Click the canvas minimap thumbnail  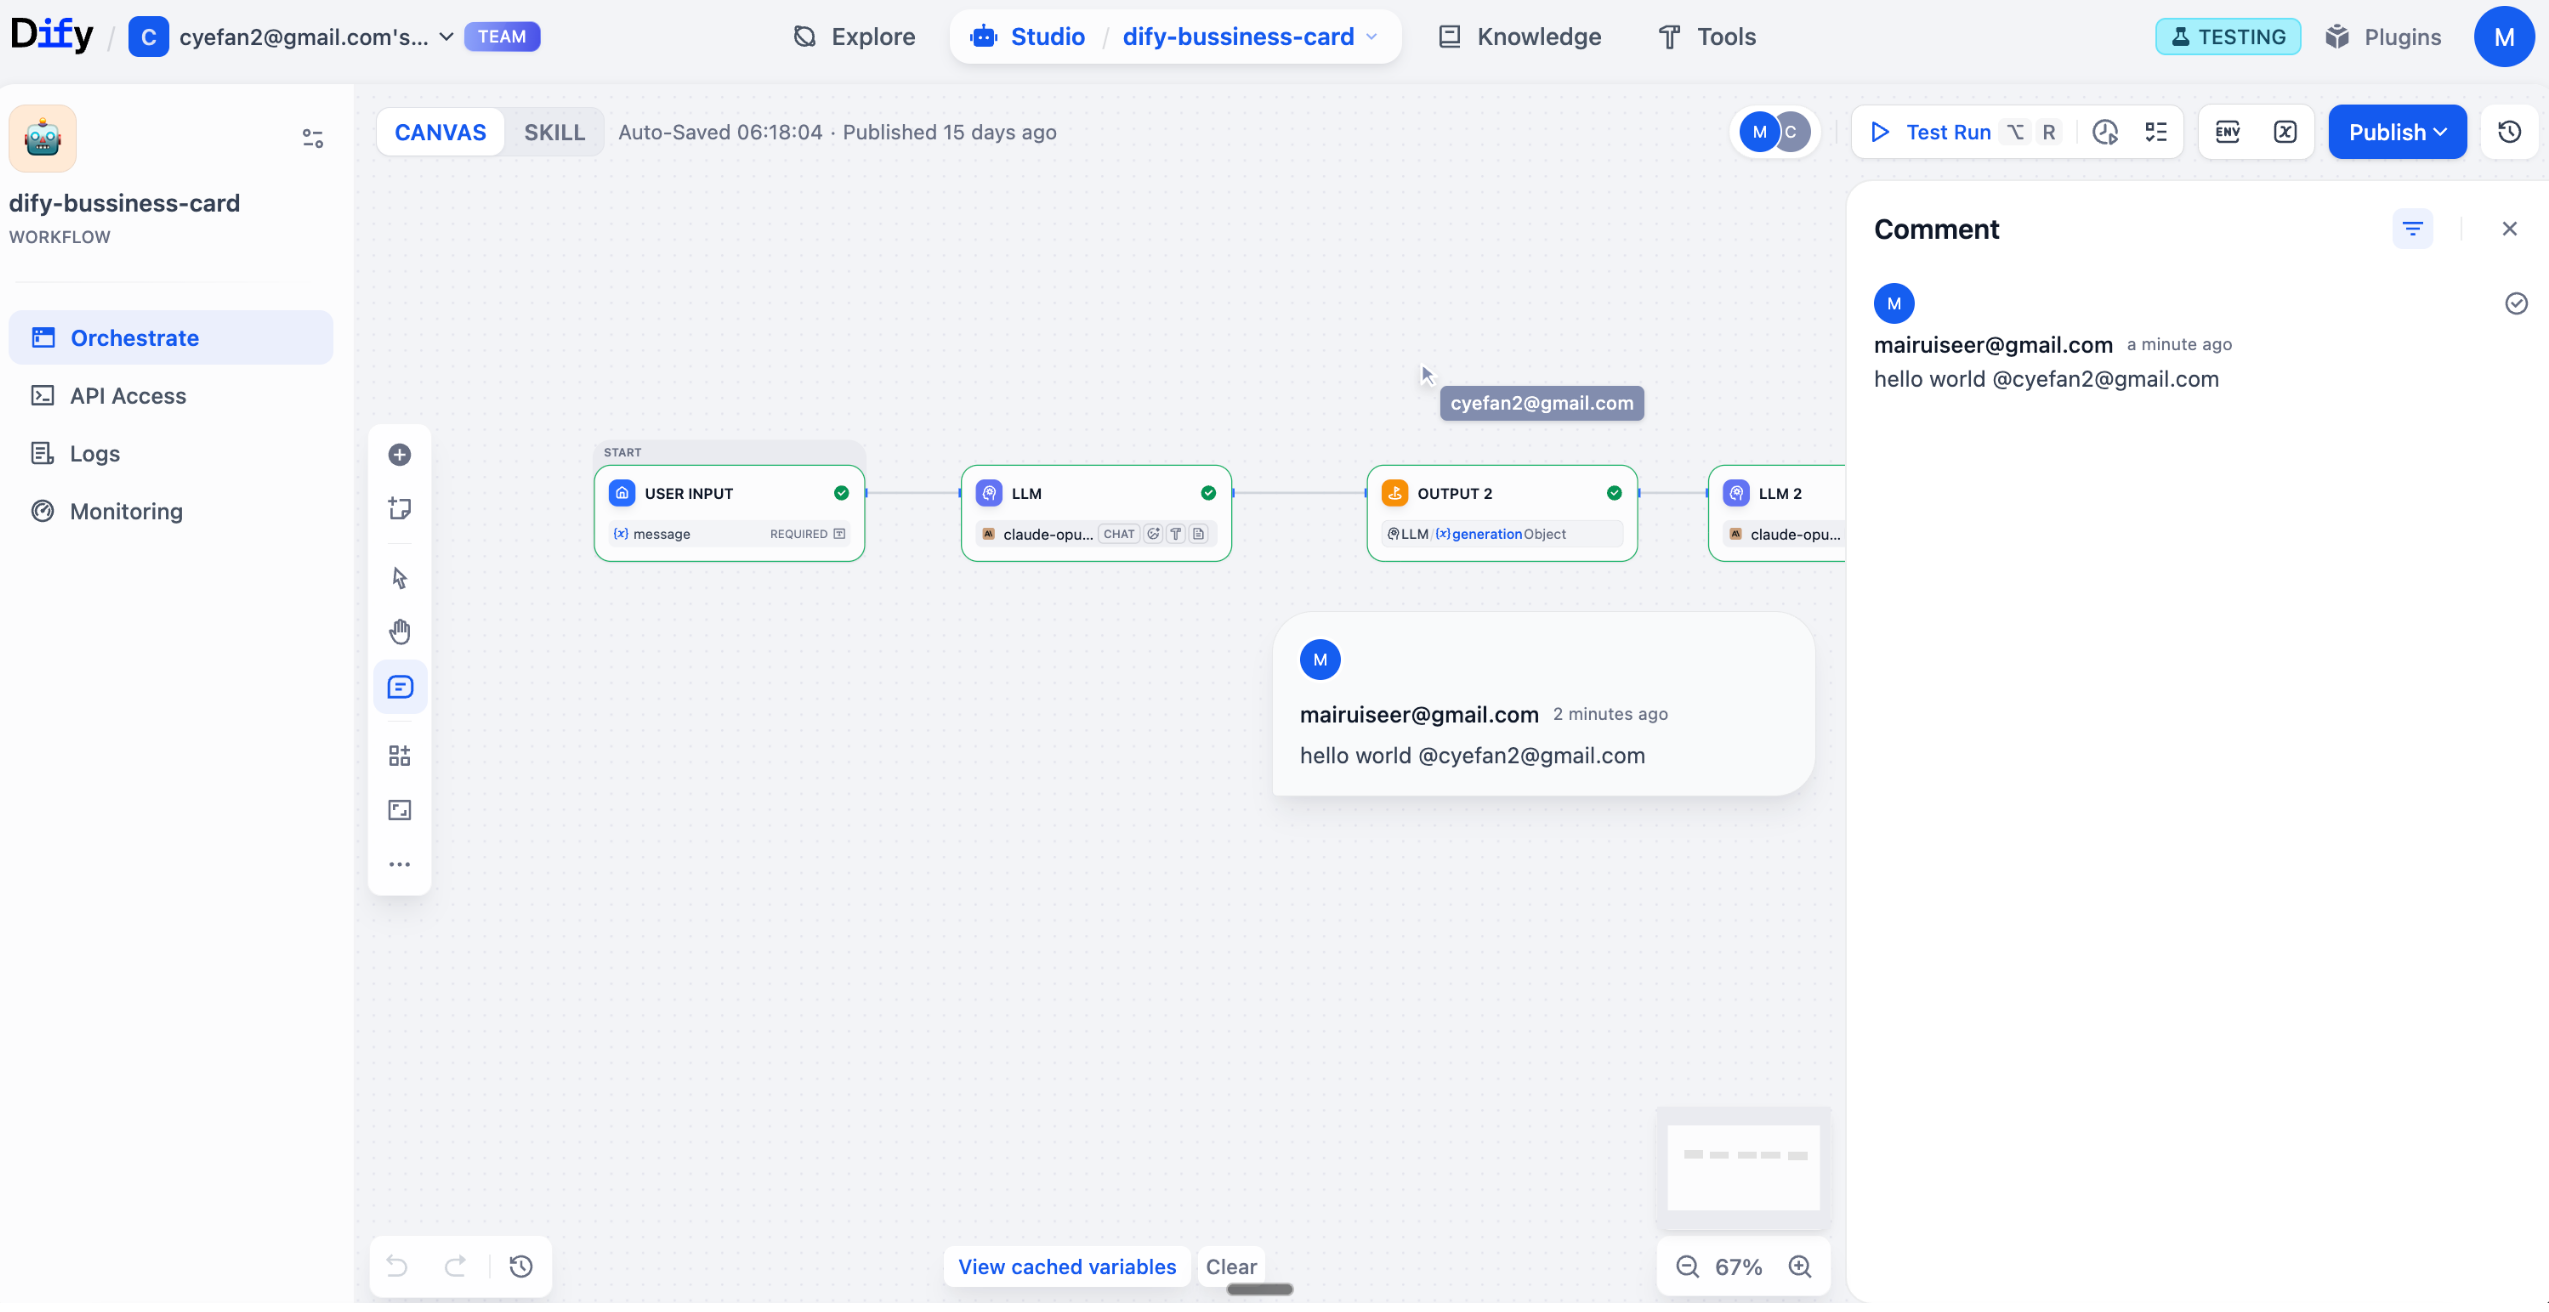click(x=1743, y=1167)
